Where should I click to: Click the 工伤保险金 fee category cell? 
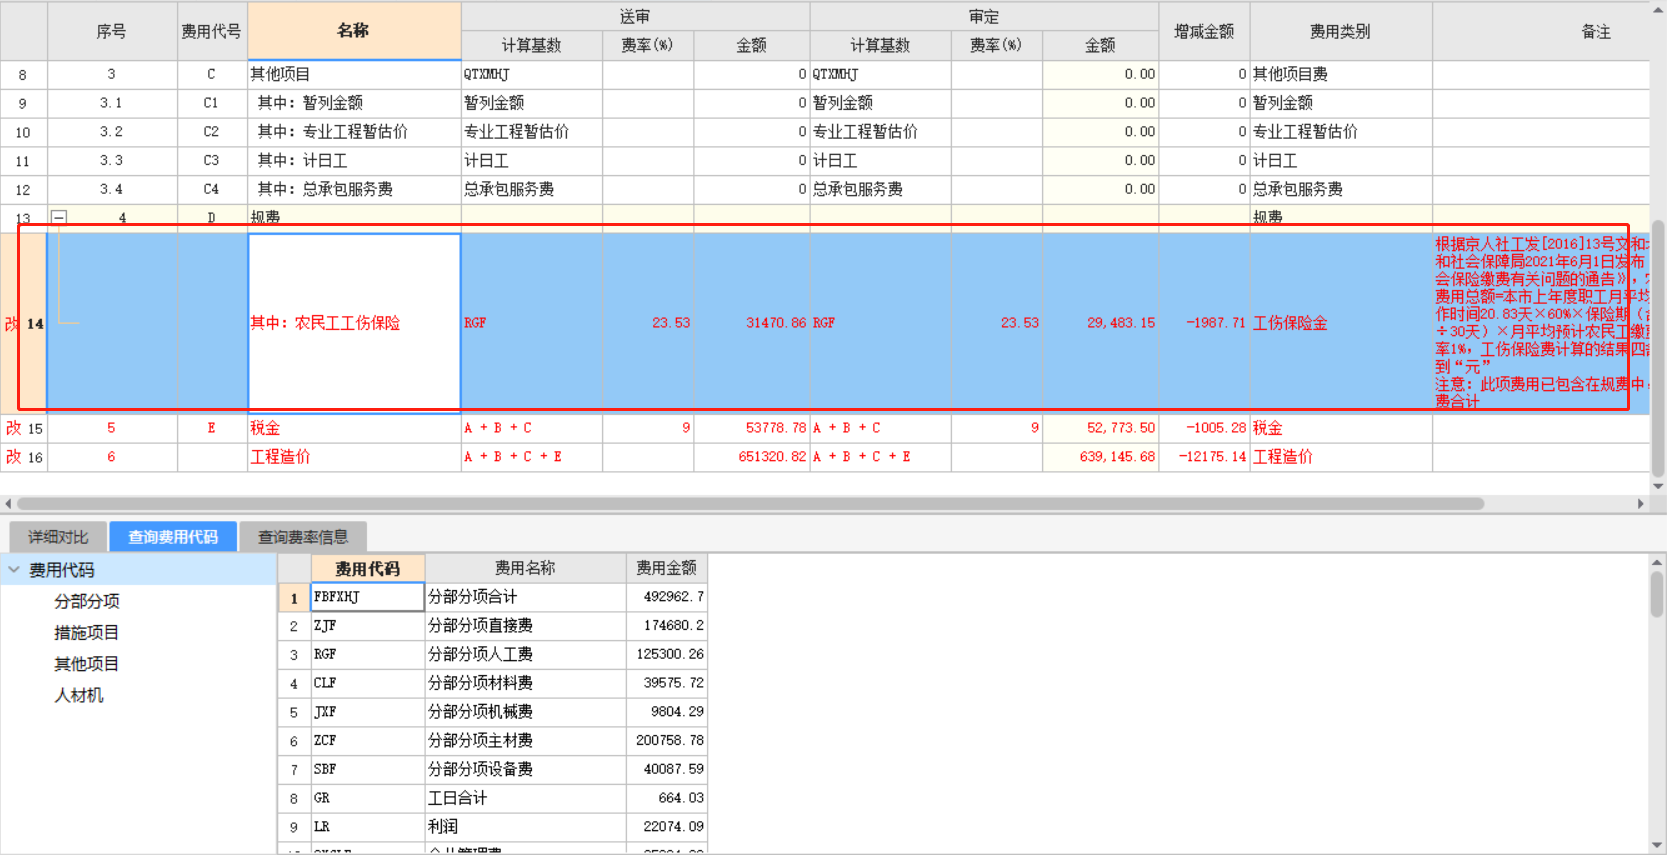1341,322
